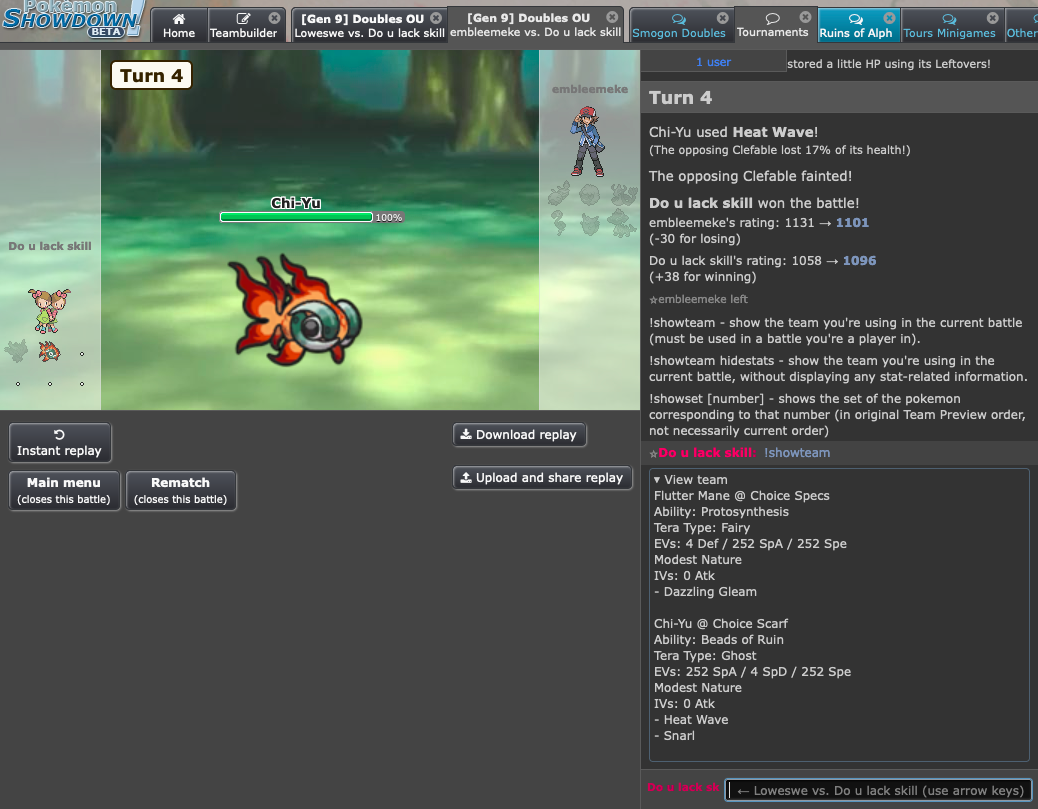Viewport: 1038px width, 809px height.
Task: Click the Turn 4 indicator label
Action: click(152, 75)
